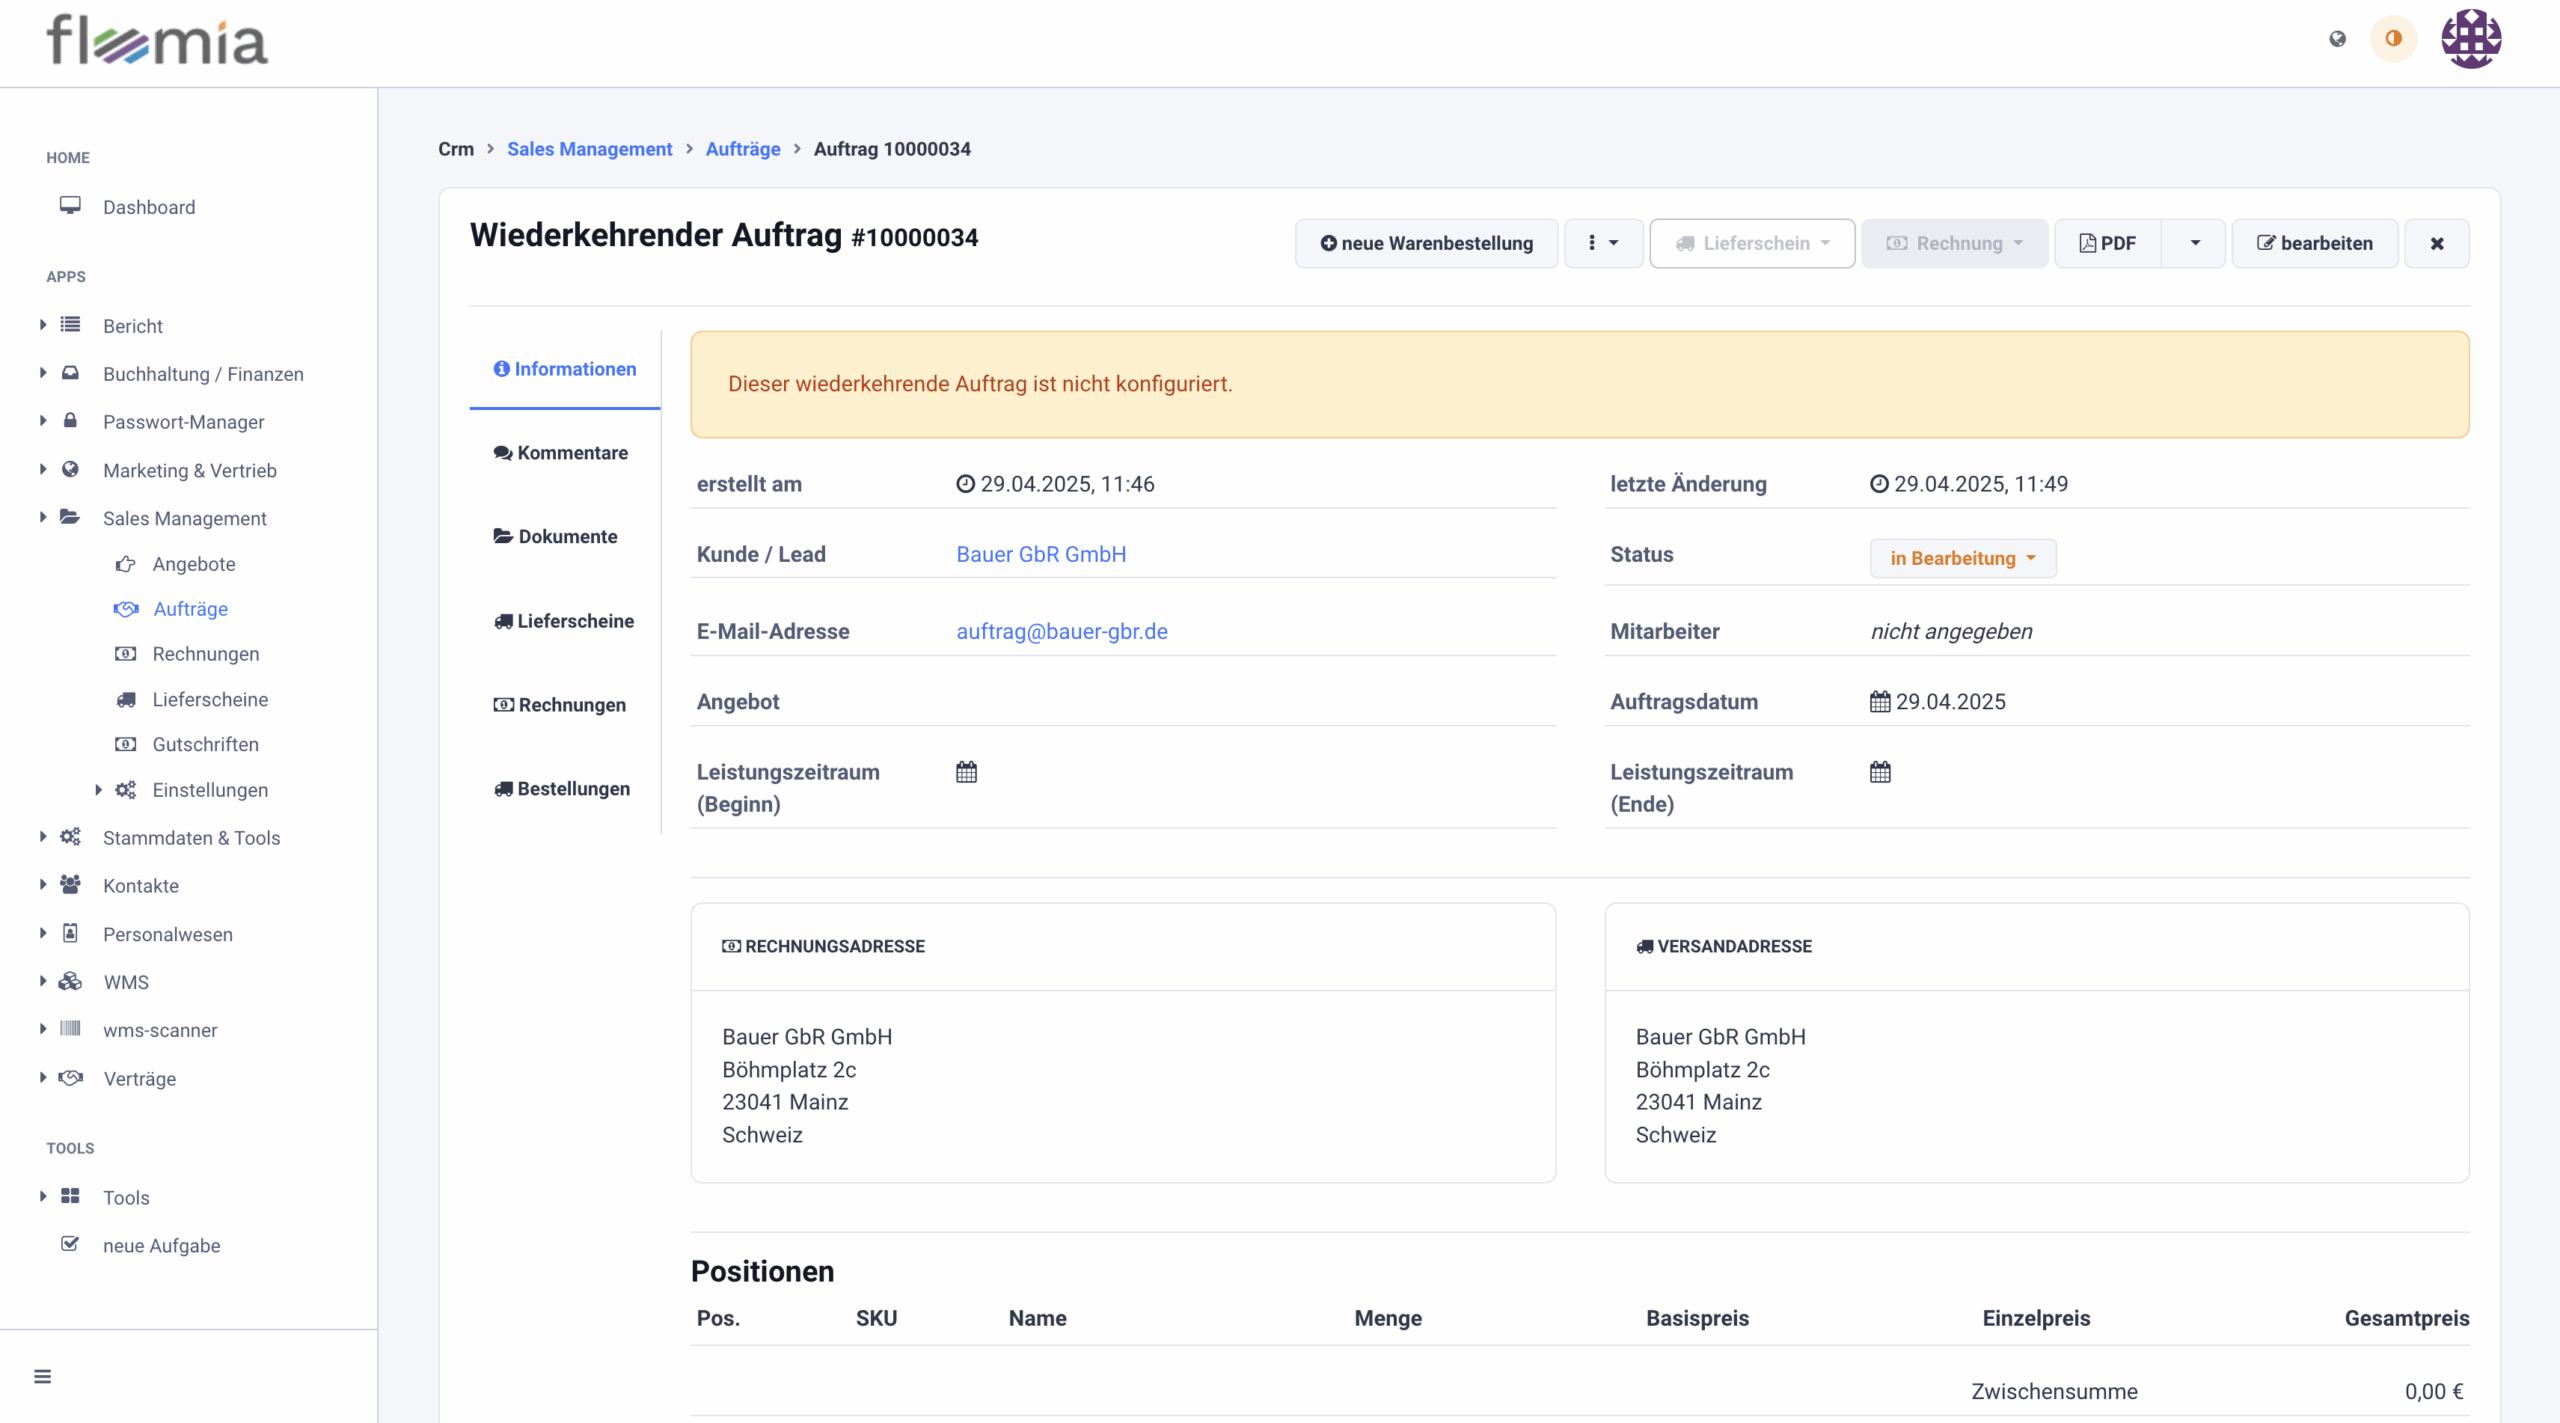The height and width of the screenshot is (1423, 2560).
Task: Open neue Aufgabe checkbox item
Action: (x=161, y=1245)
